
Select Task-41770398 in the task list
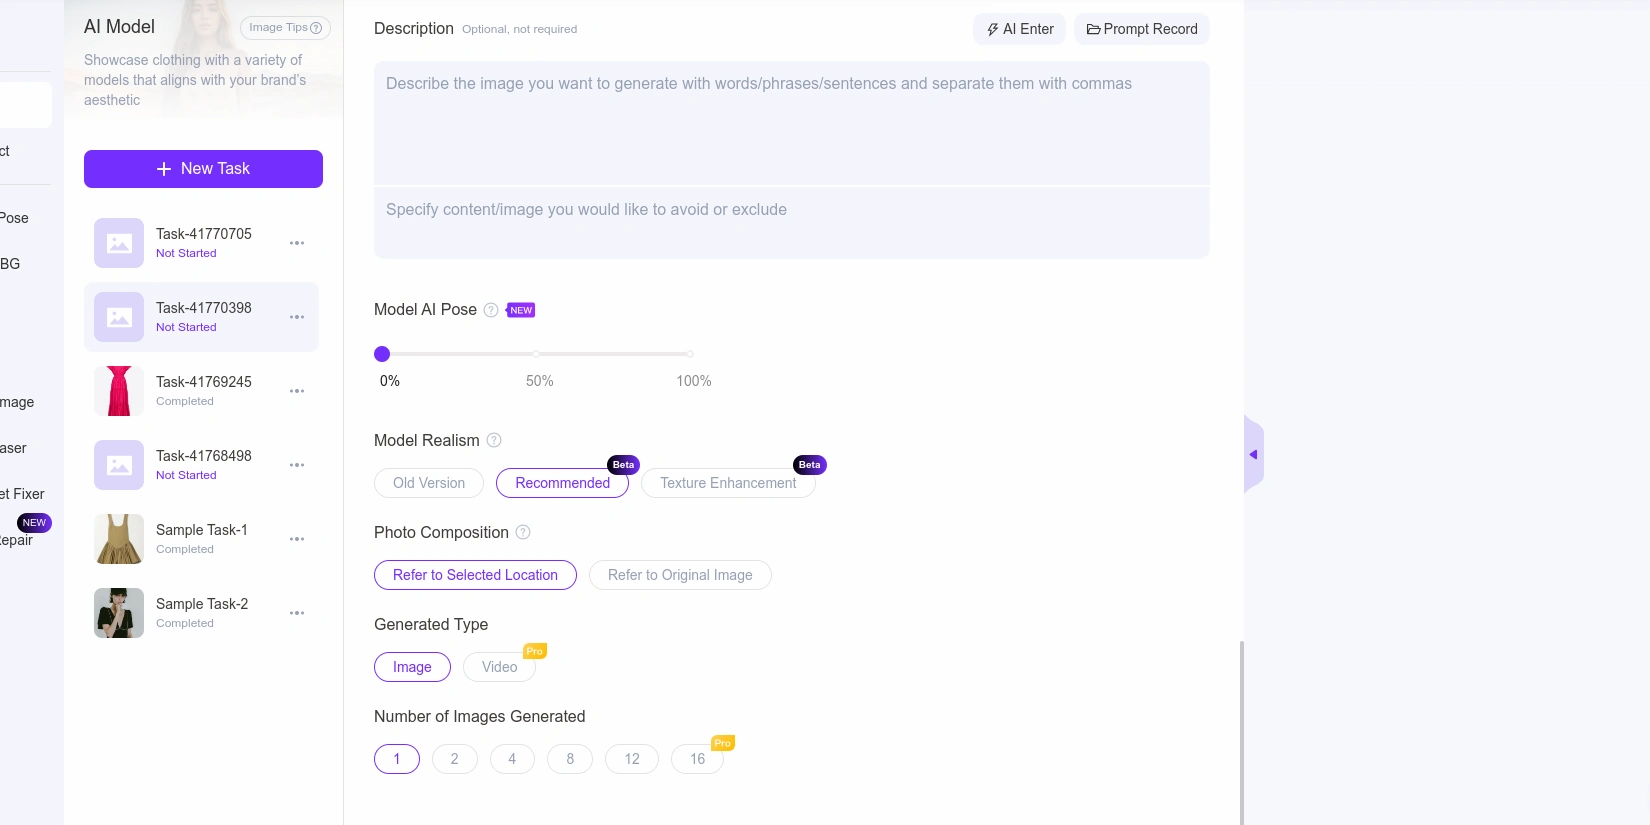coord(203,317)
